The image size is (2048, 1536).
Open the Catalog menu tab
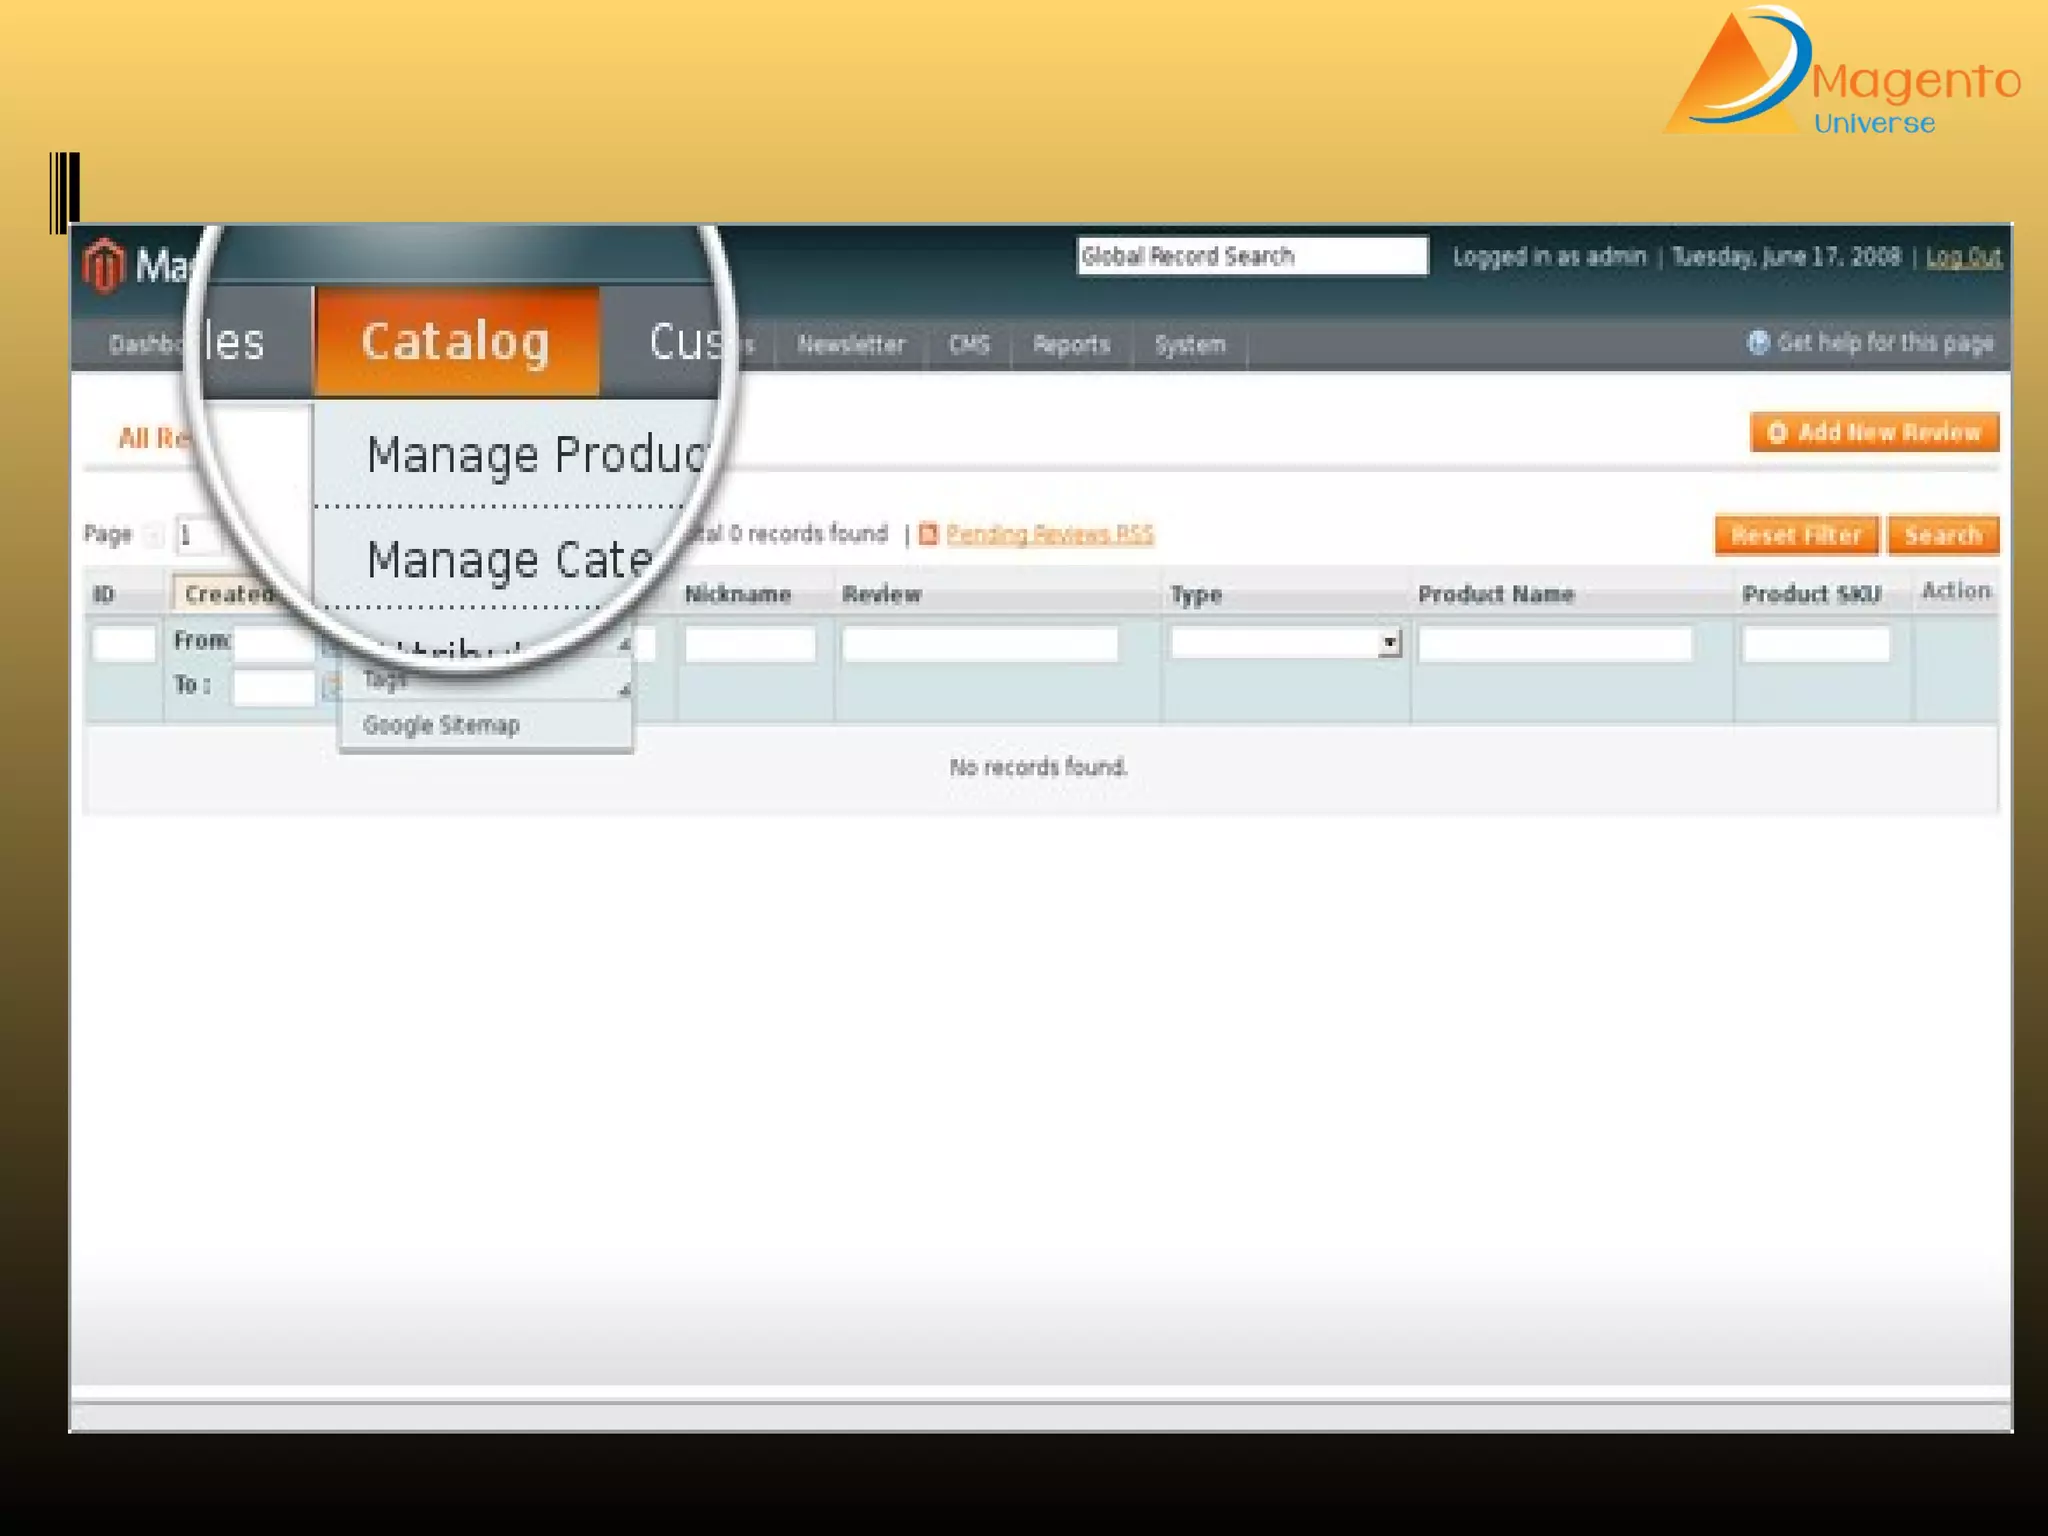(x=456, y=342)
